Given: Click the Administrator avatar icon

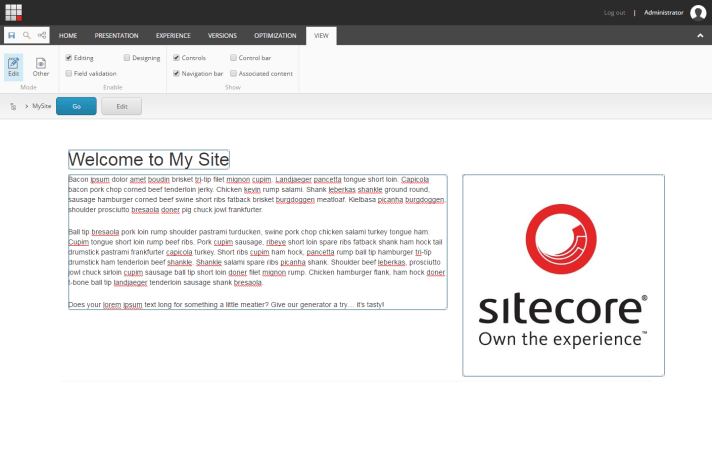Looking at the screenshot, I should (x=698, y=13).
